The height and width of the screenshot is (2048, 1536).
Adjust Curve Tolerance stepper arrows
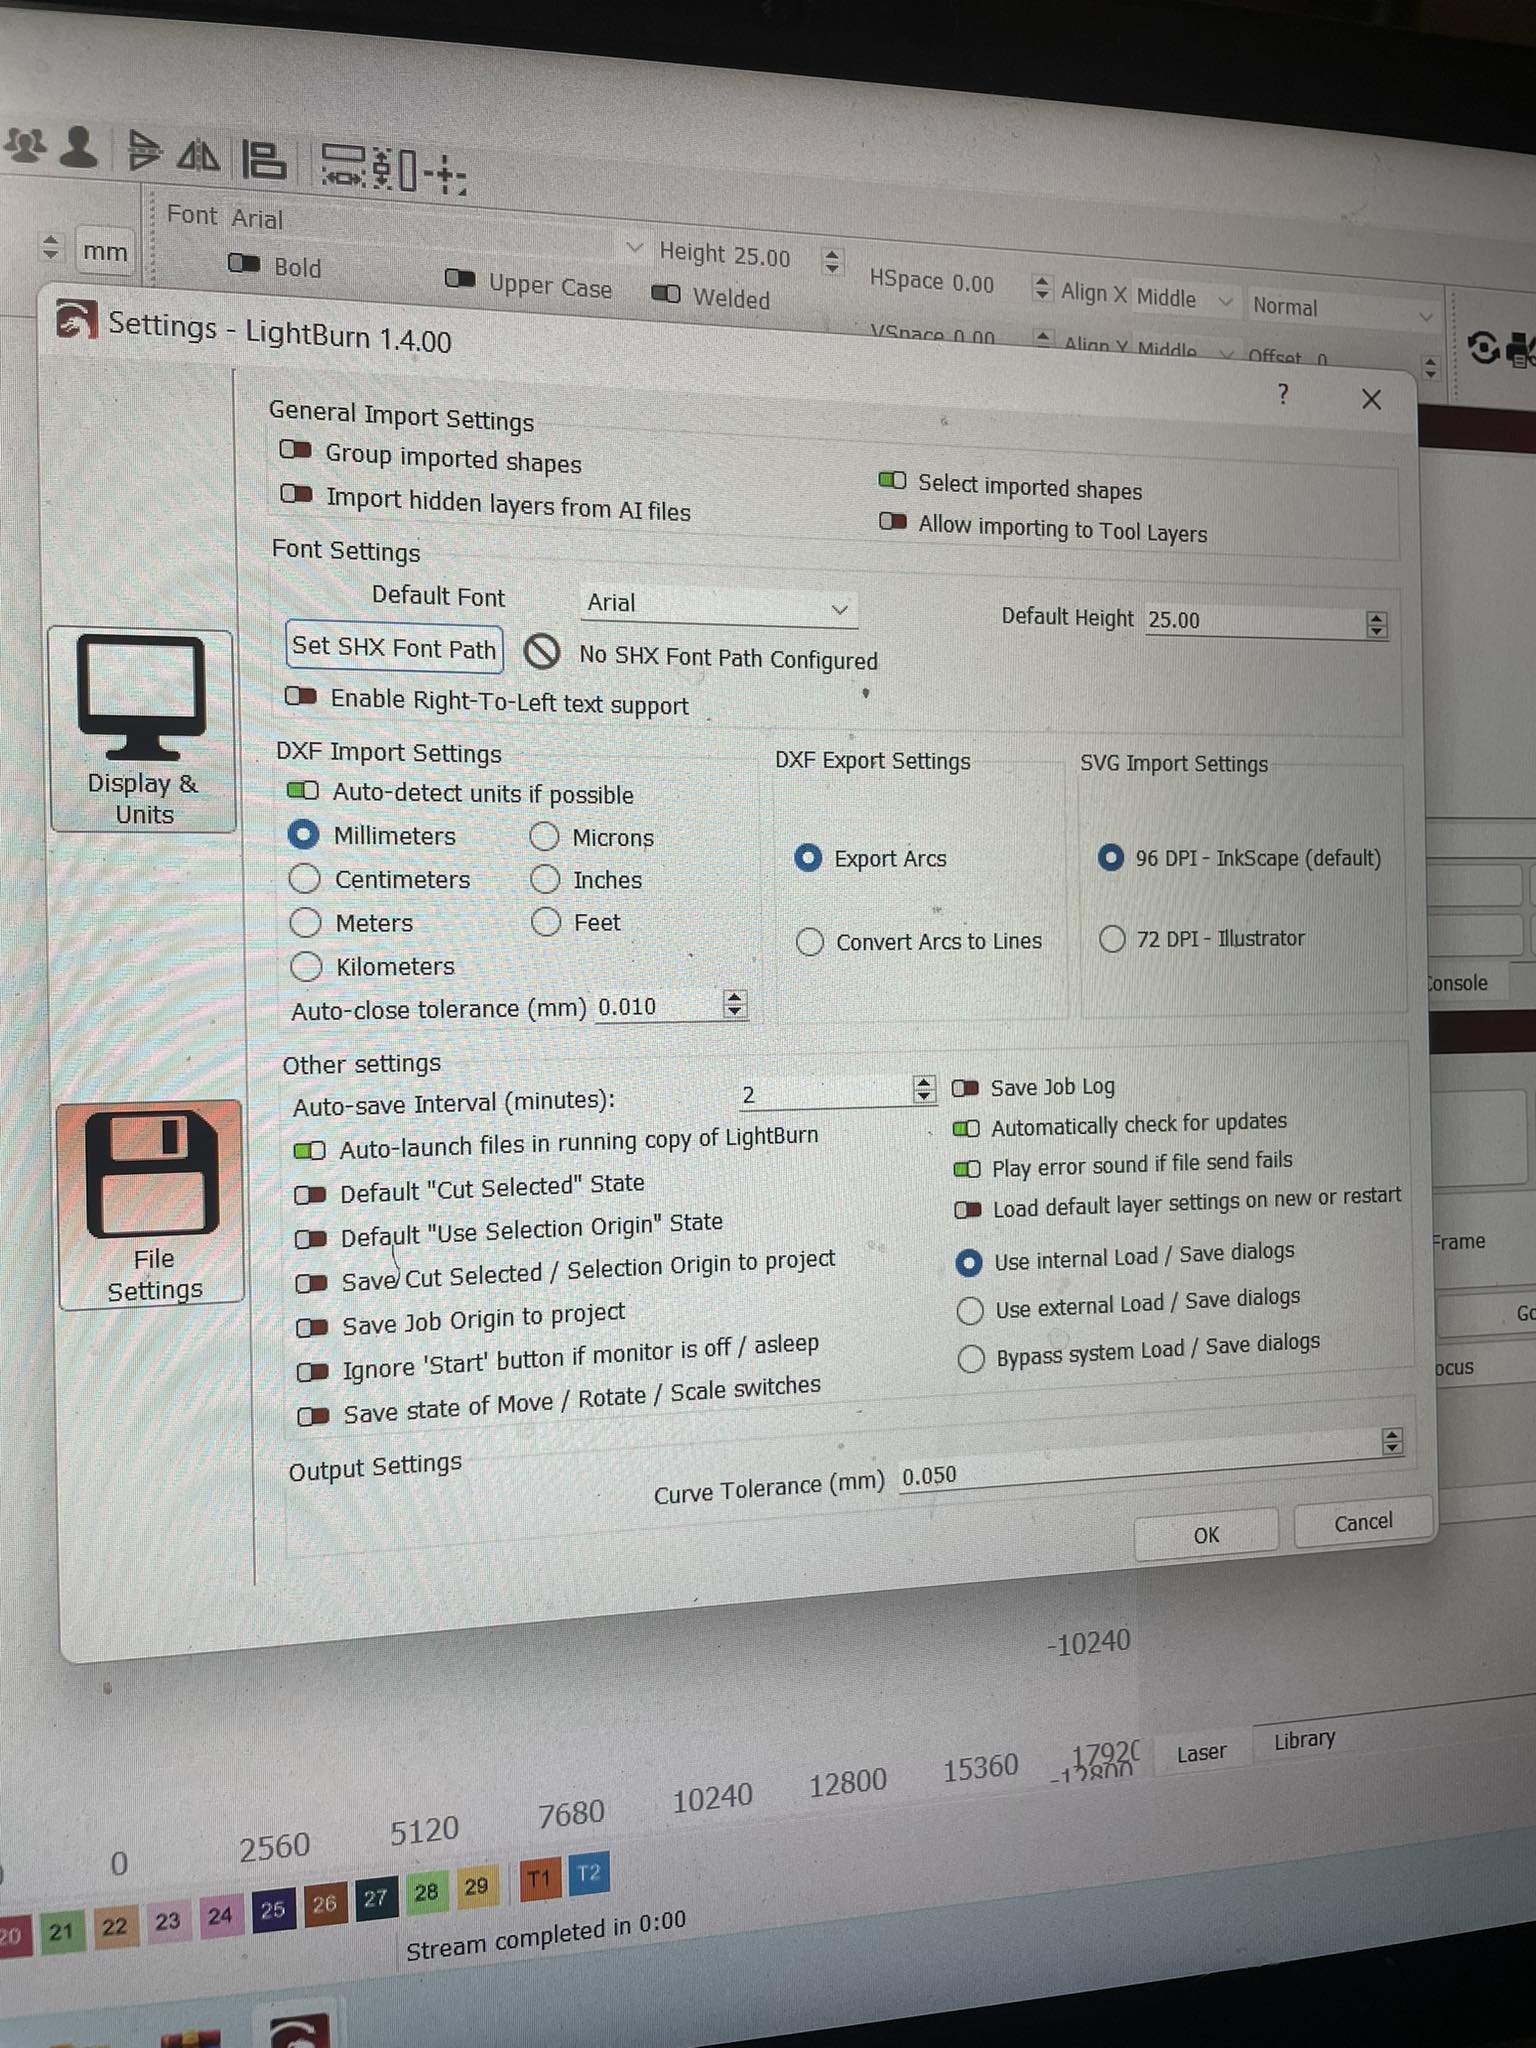1392,1440
